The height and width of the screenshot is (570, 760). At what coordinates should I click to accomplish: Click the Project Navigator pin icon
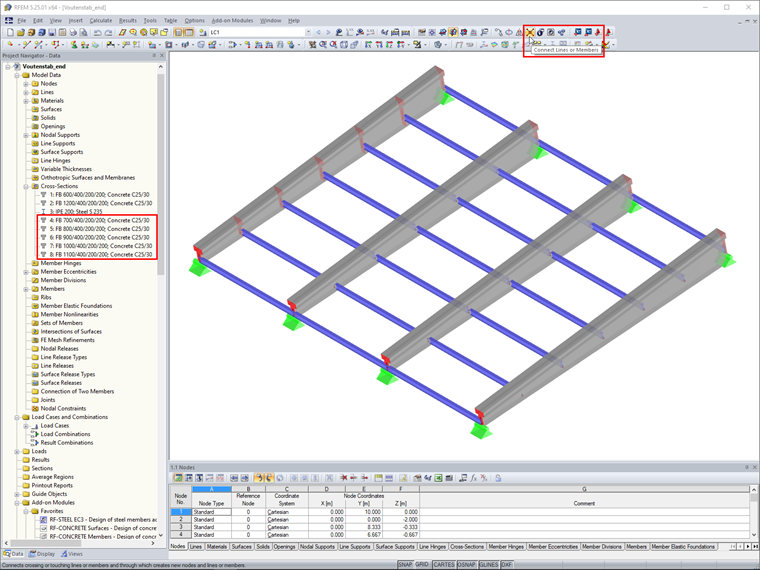tap(154, 56)
